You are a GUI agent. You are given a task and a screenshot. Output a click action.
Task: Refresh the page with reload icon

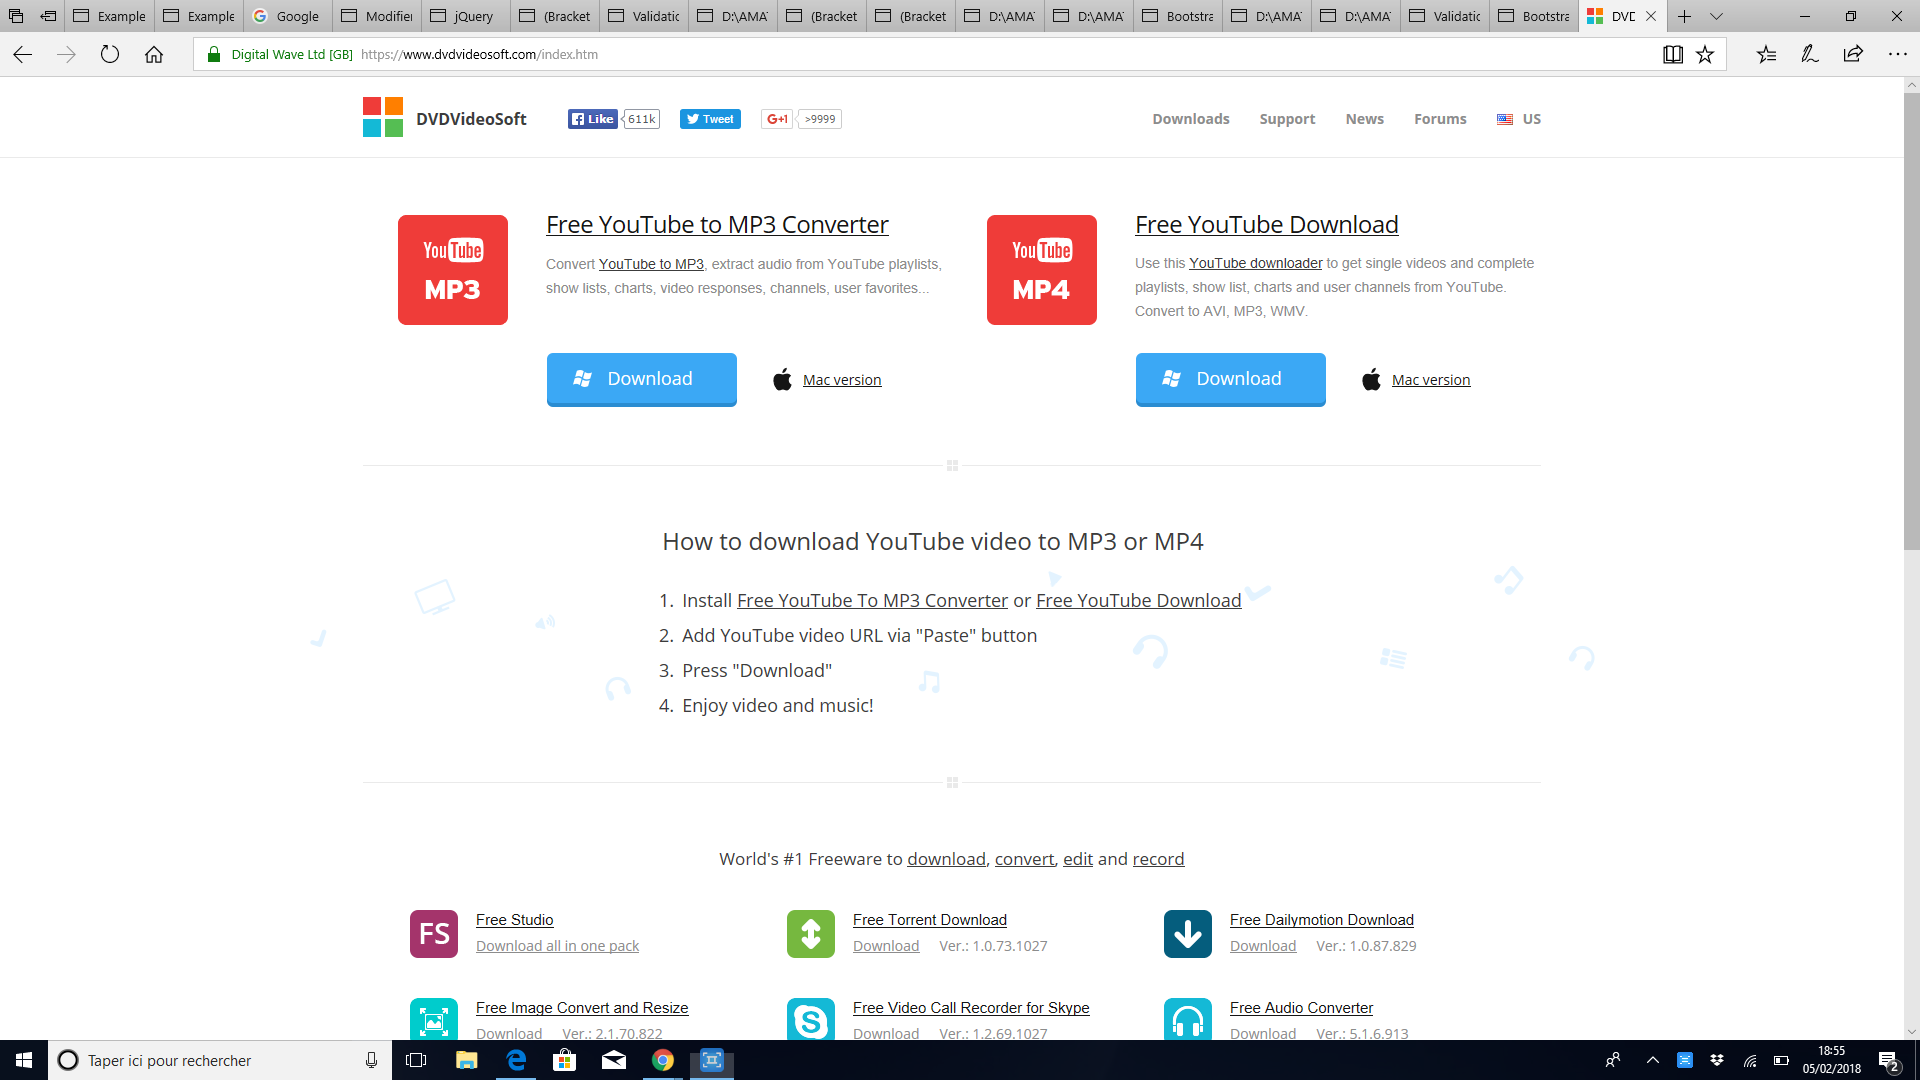click(110, 55)
